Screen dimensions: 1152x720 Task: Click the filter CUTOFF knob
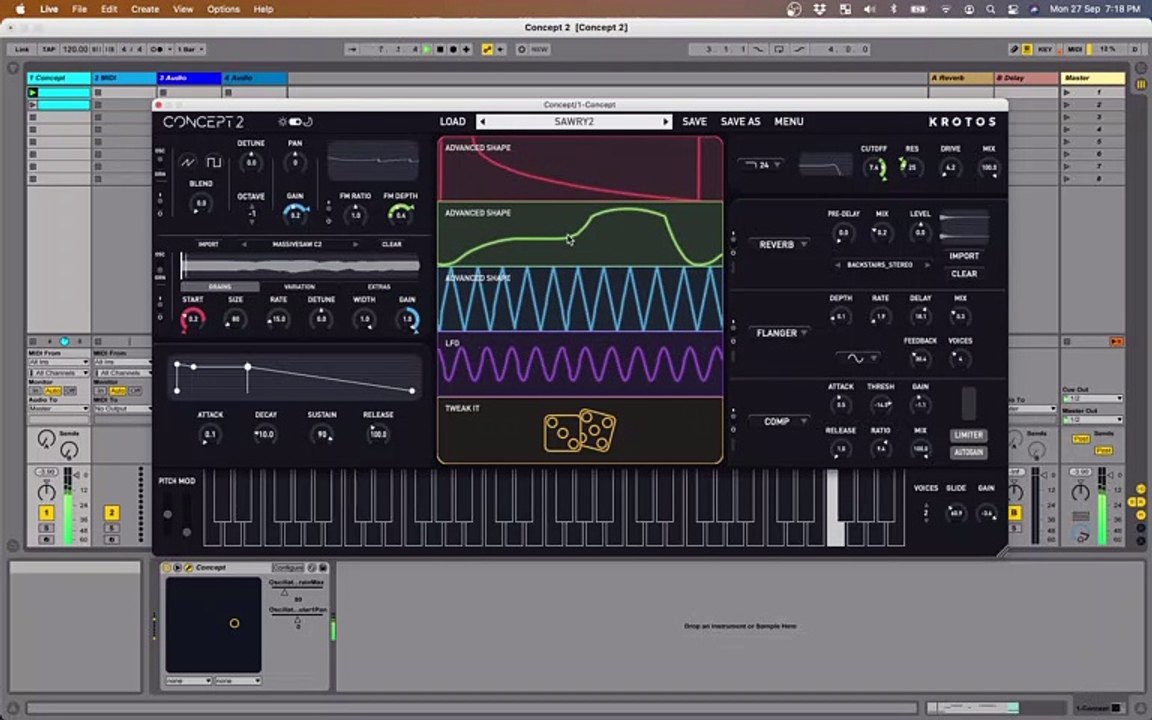coord(874,168)
